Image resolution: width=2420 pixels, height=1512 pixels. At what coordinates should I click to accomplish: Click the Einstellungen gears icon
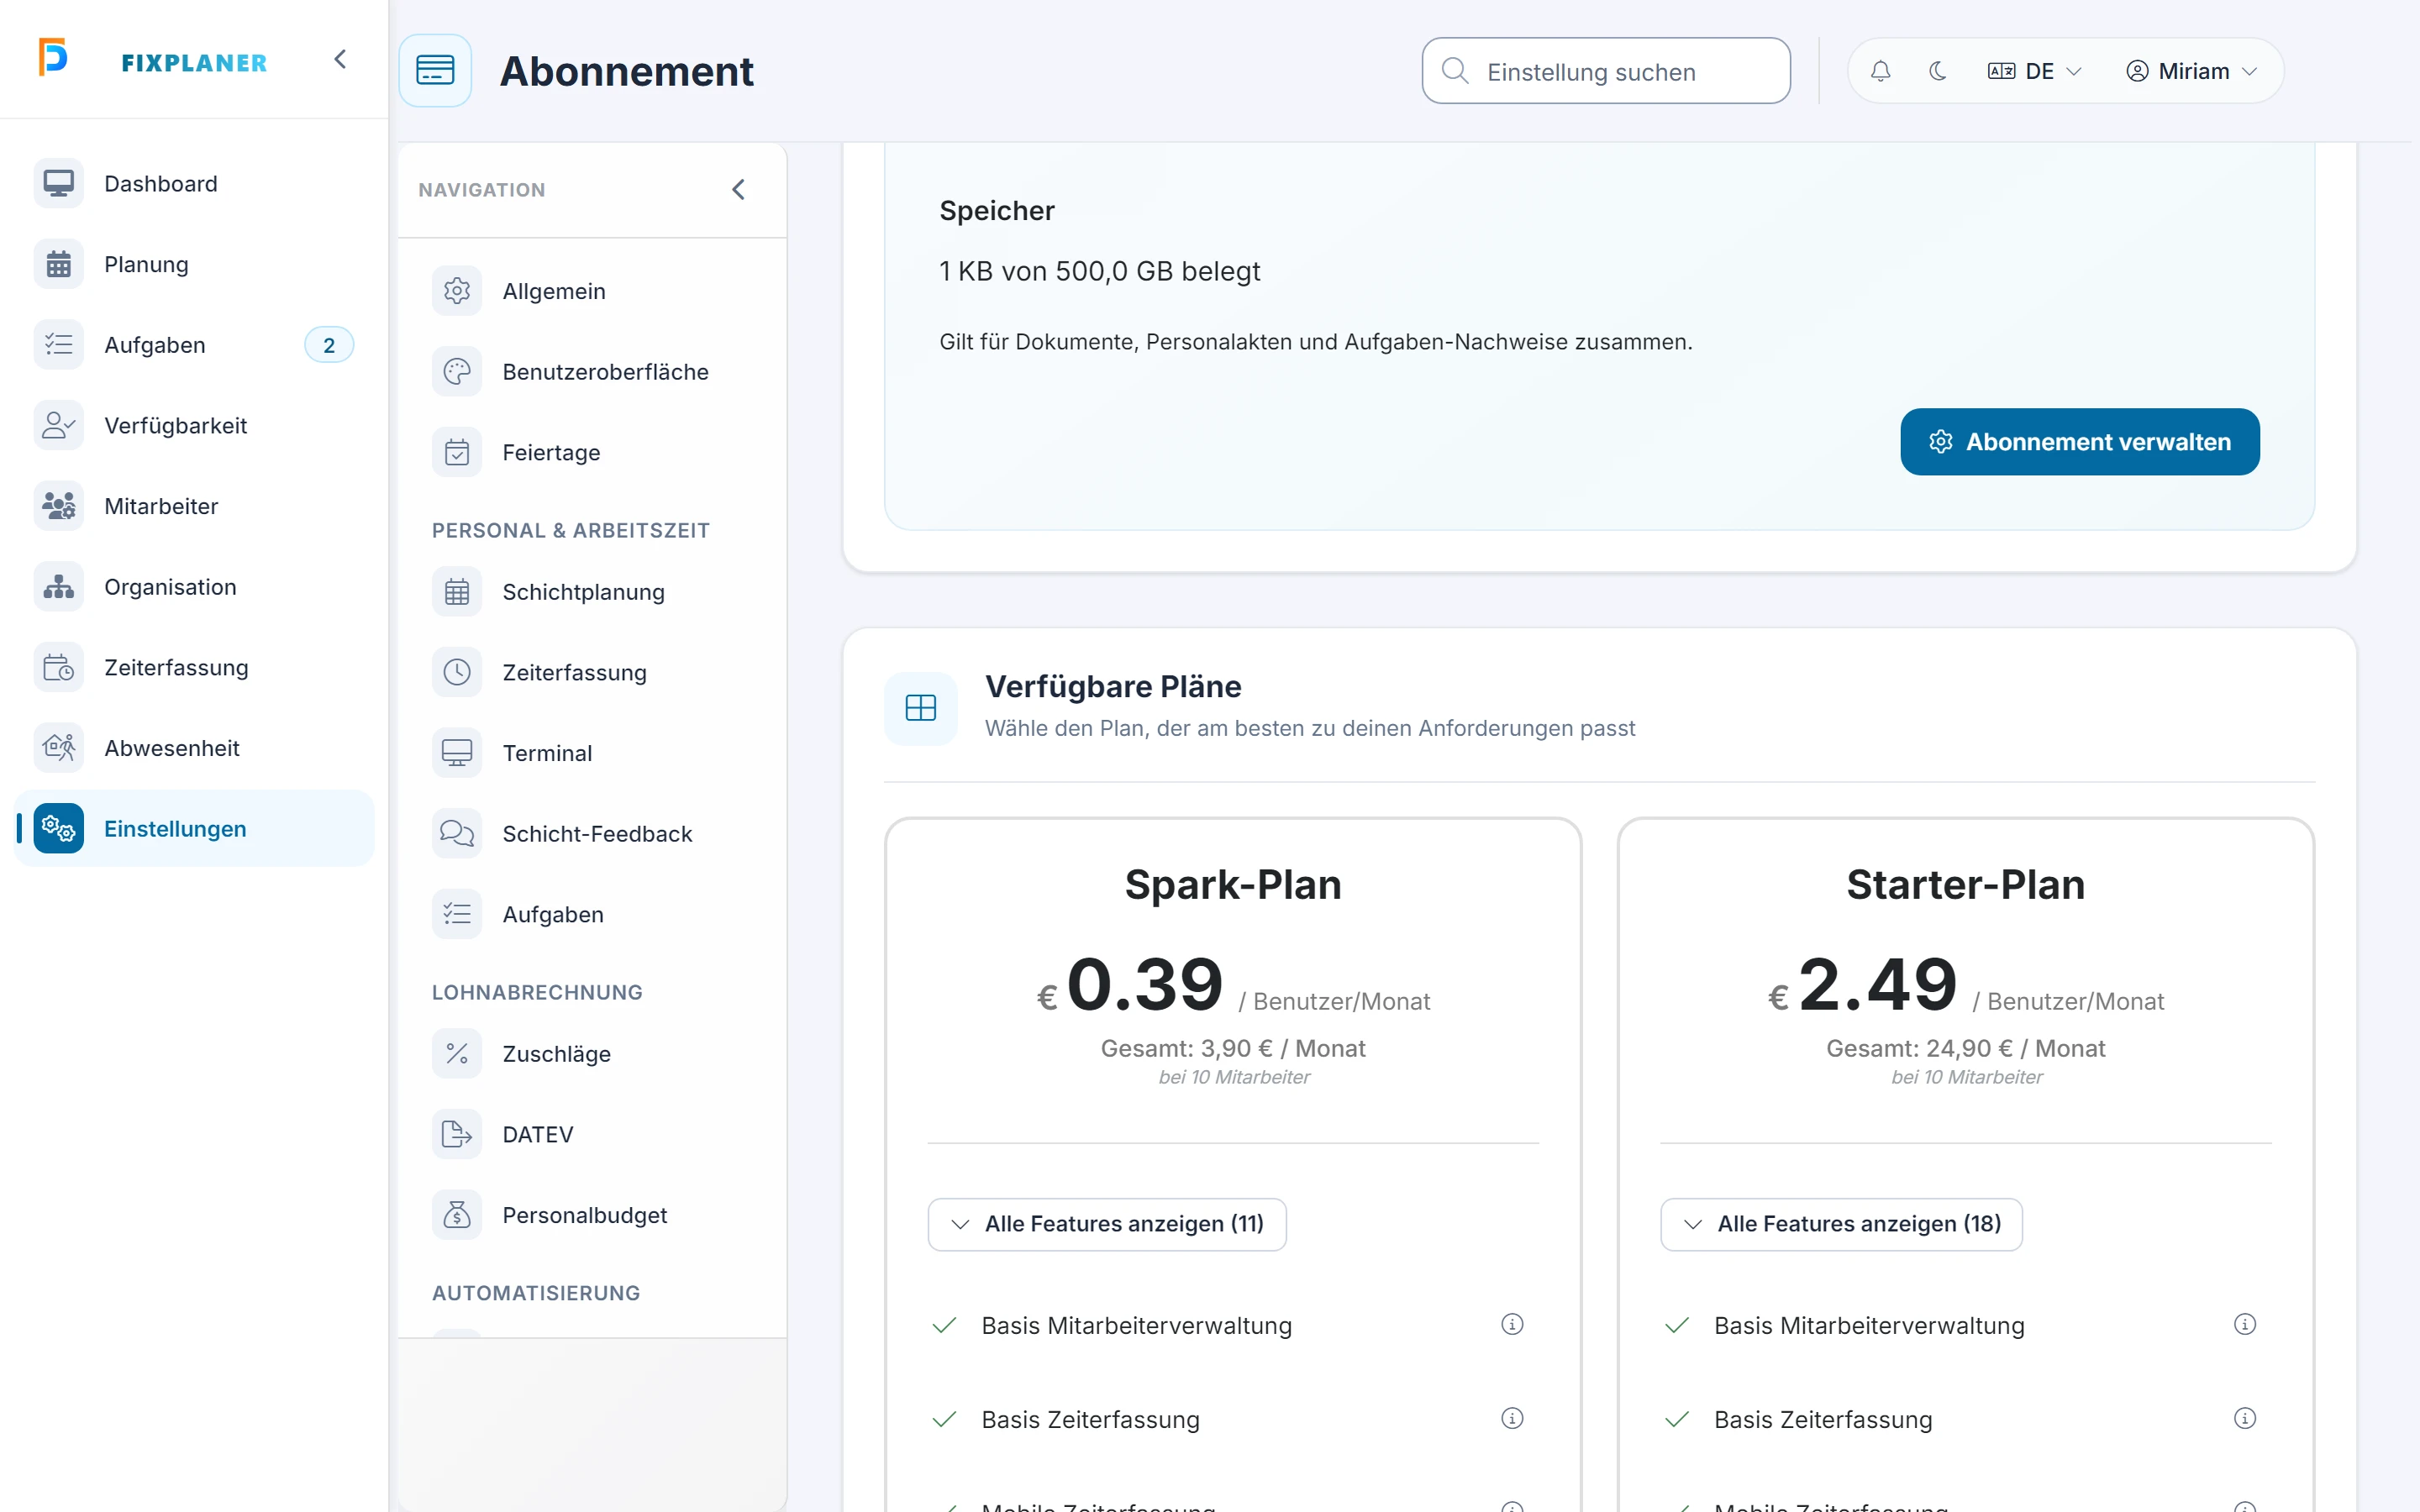point(59,829)
